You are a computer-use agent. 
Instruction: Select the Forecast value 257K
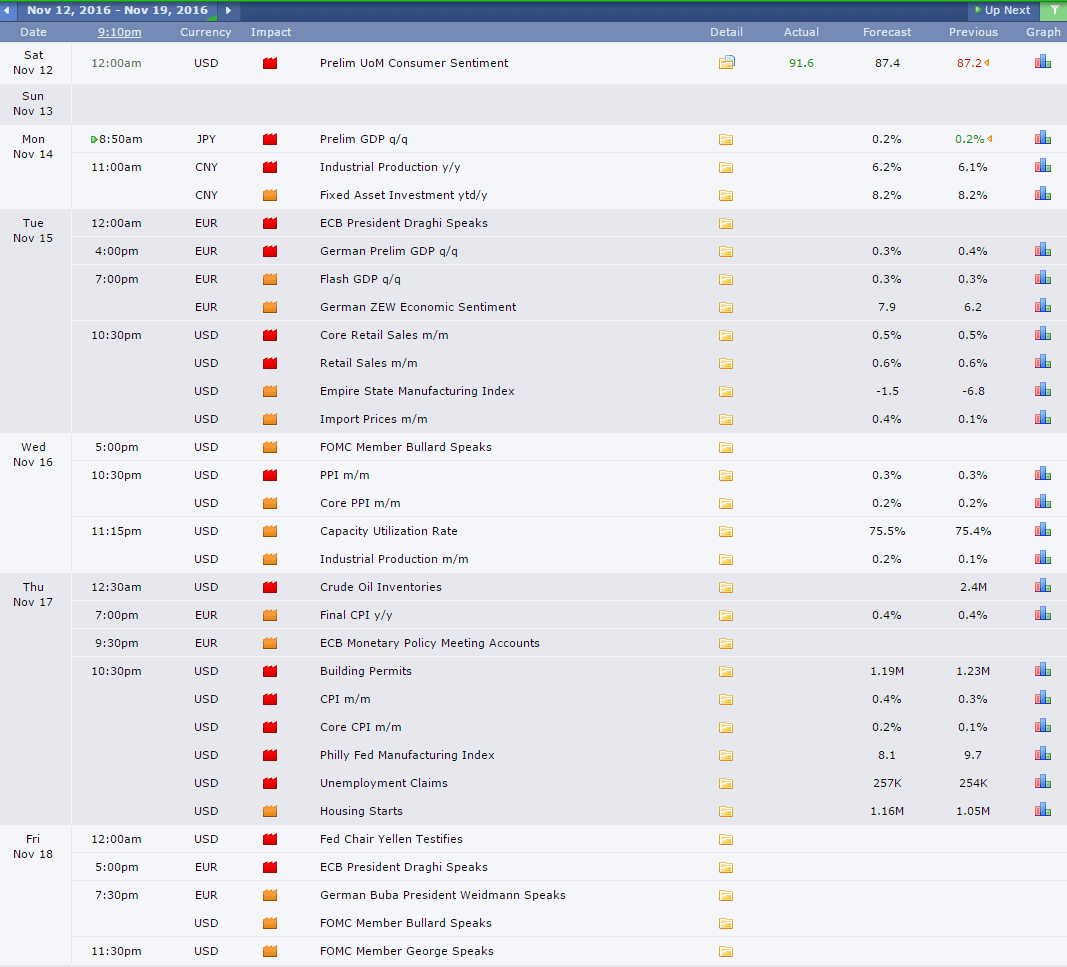pyautogui.click(x=887, y=783)
